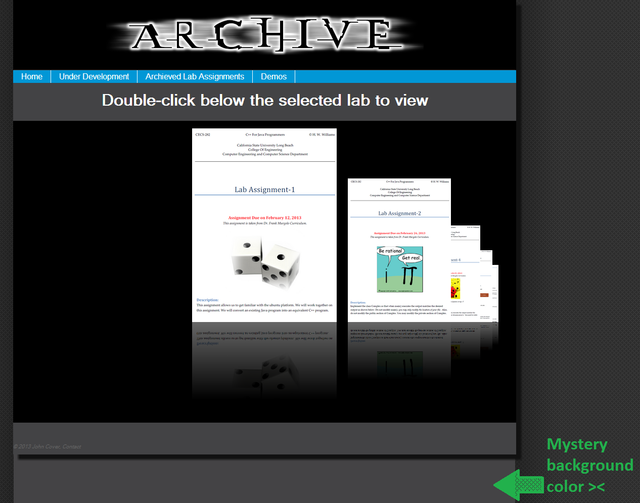Open the Home menu item
Image resolution: width=640 pixels, height=503 pixels.
point(32,77)
